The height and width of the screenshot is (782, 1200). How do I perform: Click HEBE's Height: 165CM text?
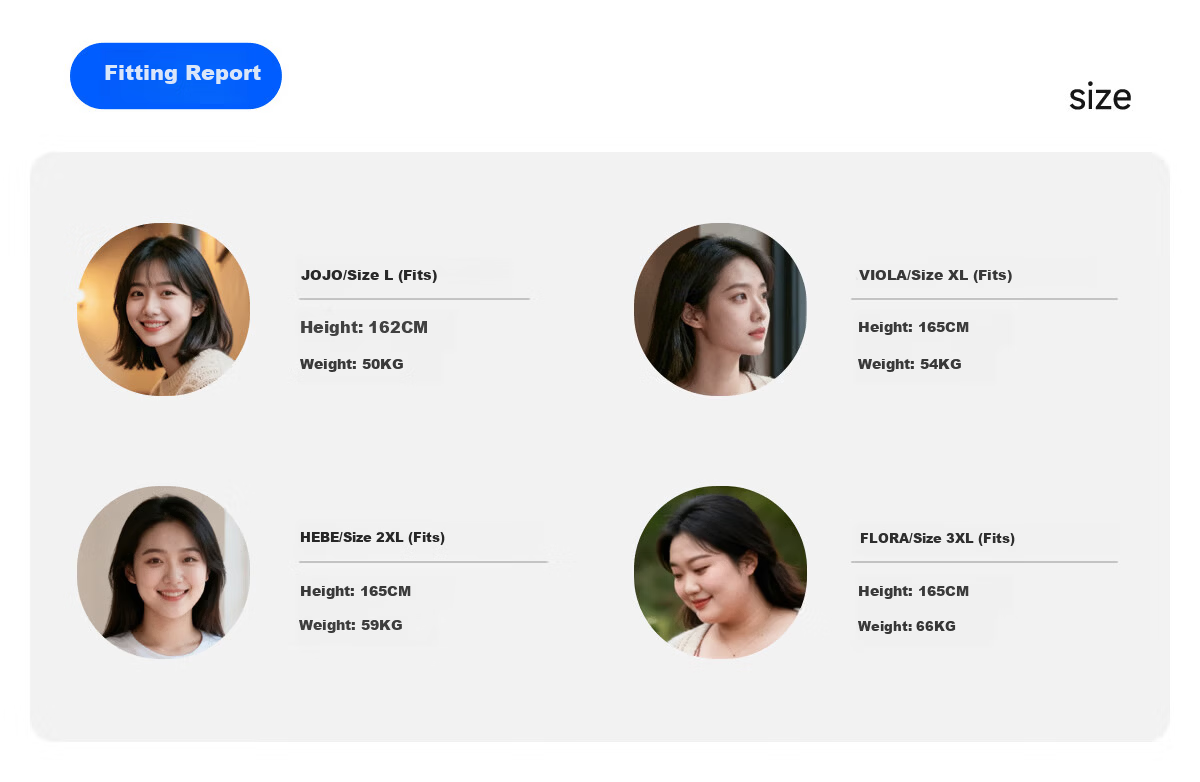355,591
